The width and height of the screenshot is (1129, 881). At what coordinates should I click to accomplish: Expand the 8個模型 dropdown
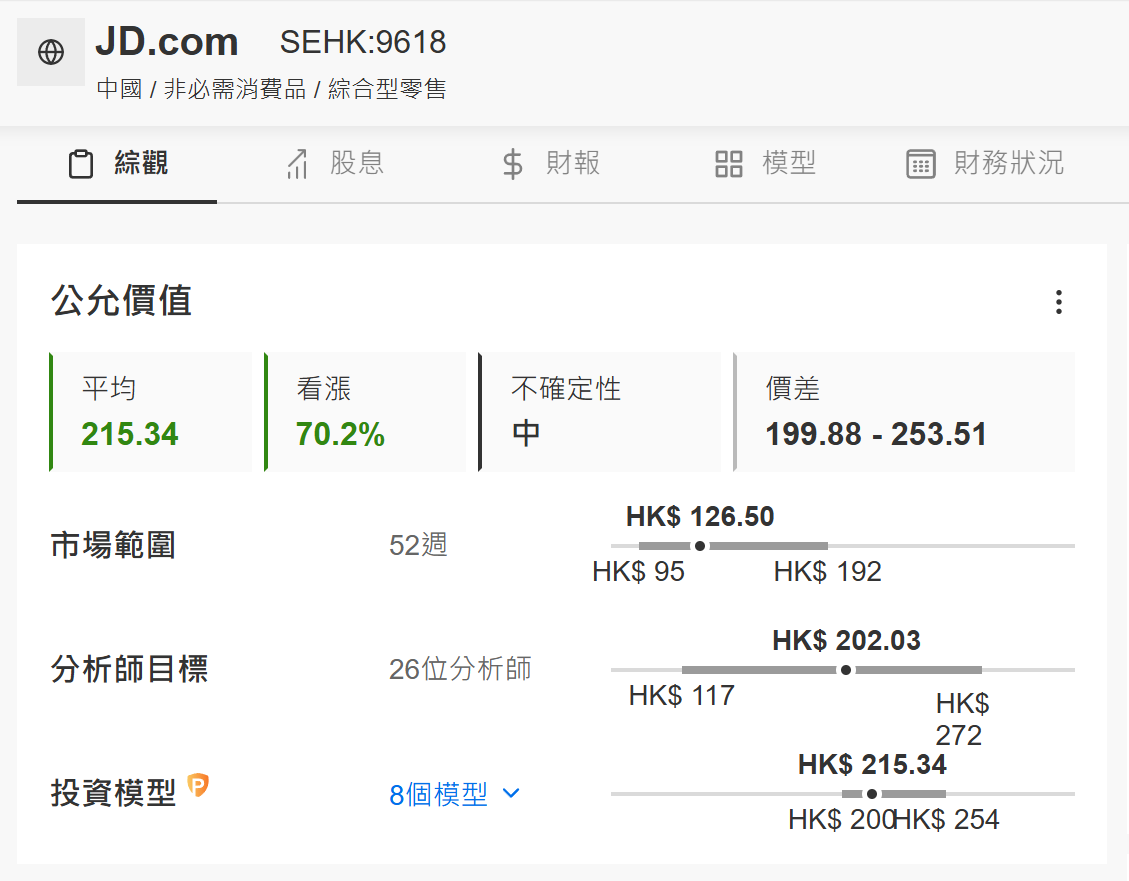pos(454,795)
